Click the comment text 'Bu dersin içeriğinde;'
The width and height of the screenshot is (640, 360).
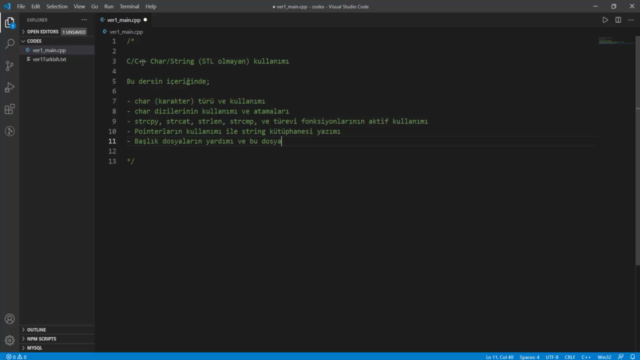[x=168, y=81]
